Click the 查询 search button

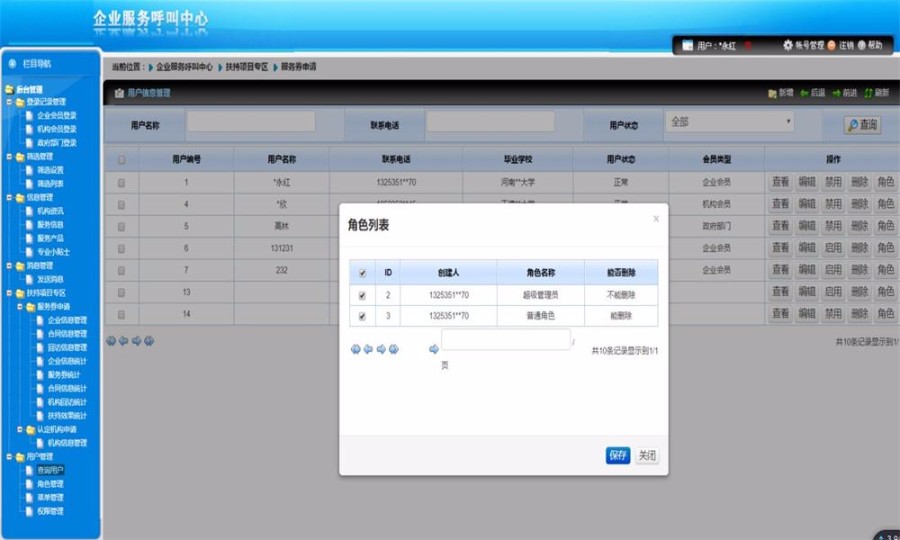[862, 125]
